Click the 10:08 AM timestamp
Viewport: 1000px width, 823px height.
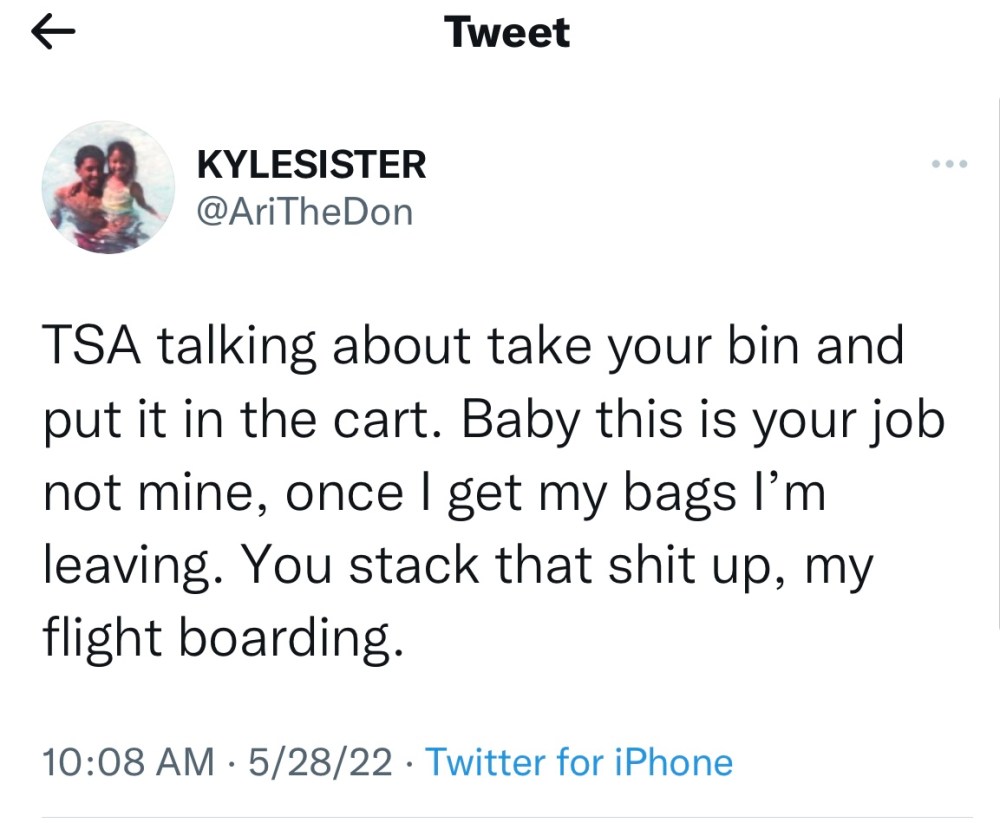tap(128, 762)
